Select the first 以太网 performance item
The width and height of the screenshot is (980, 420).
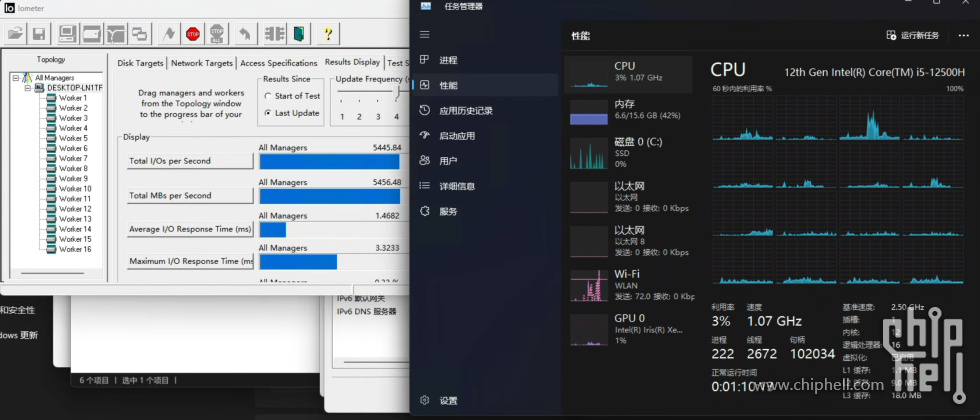[628, 197]
